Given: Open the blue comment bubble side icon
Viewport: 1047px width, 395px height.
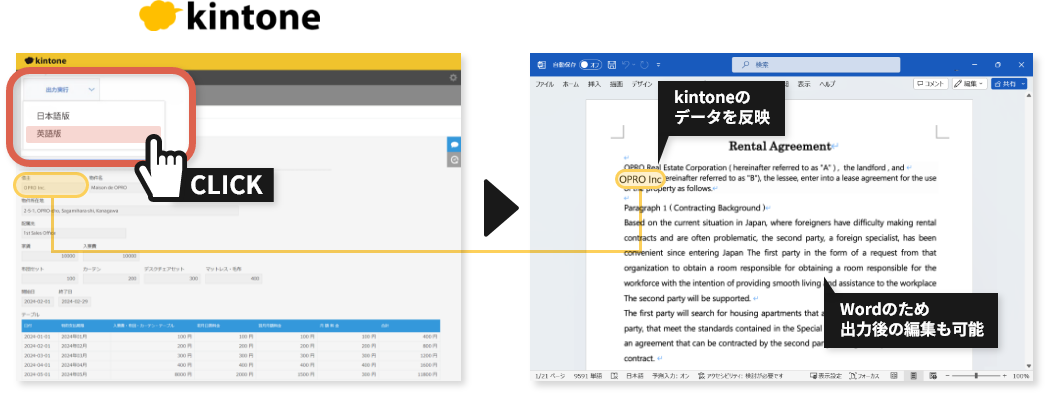Looking at the screenshot, I should point(454,145).
